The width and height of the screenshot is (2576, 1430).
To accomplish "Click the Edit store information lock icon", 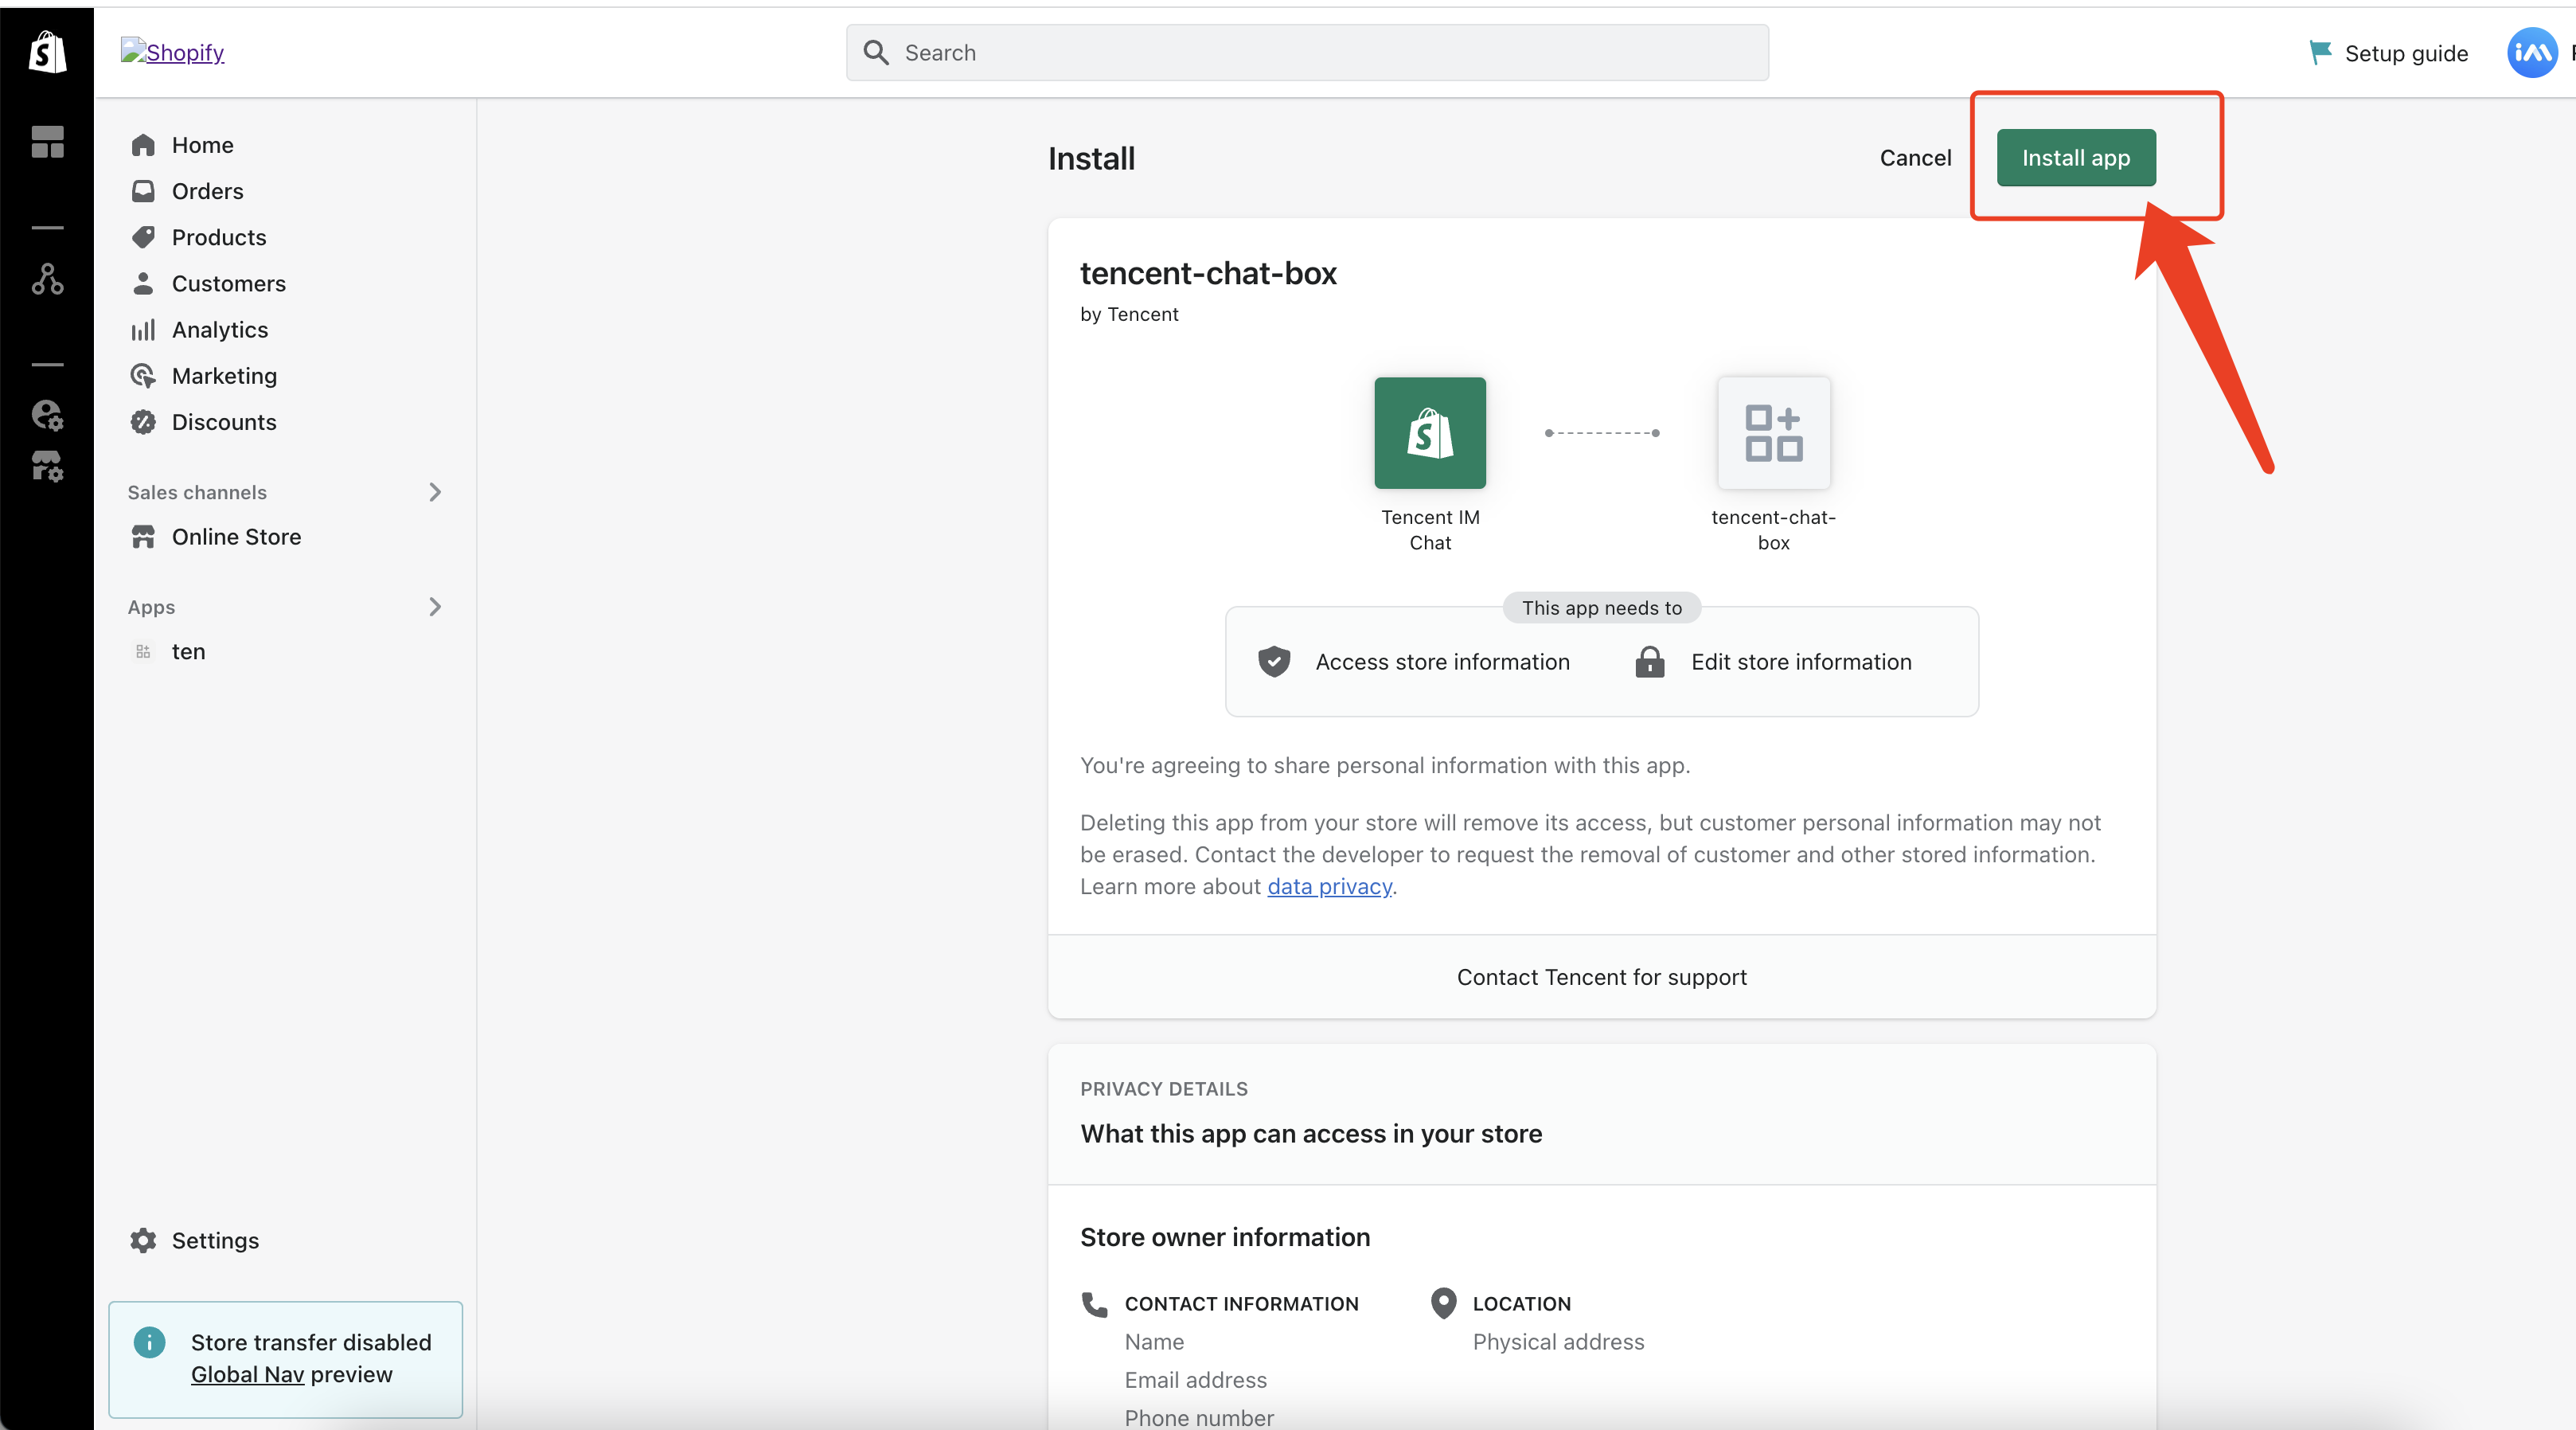I will [x=1649, y=662].
